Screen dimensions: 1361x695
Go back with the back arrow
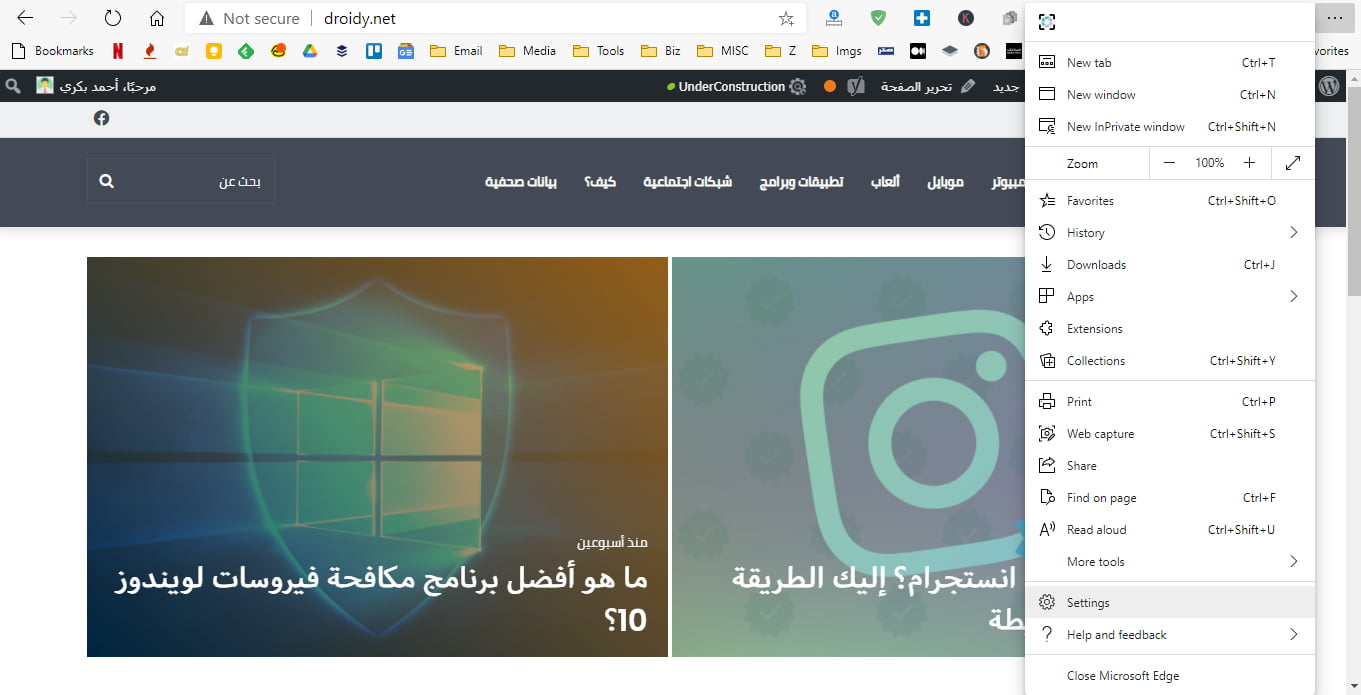click(25, 18)
